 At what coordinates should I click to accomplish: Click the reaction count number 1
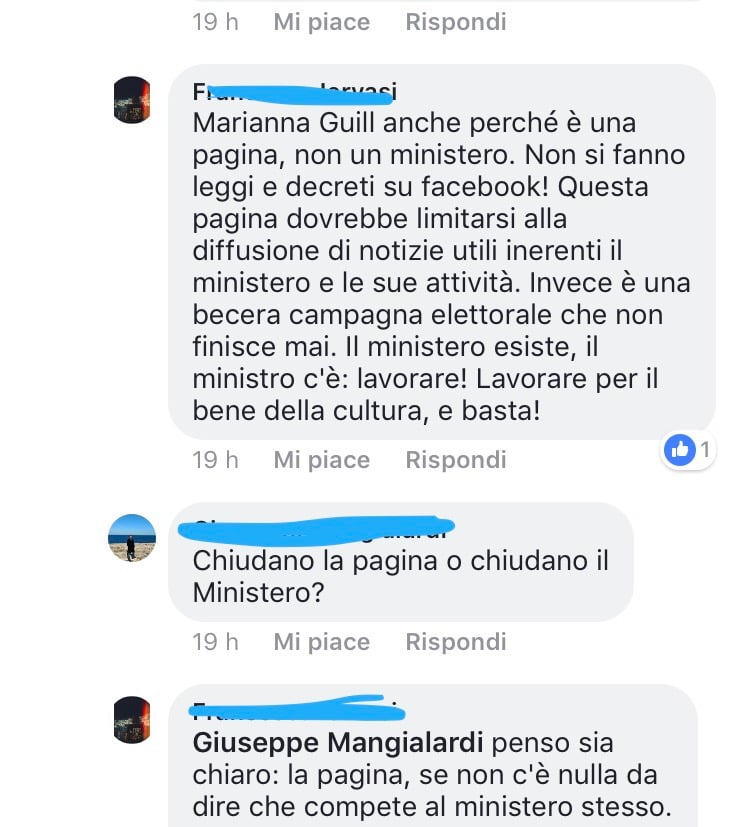click(x=705, y=450)
